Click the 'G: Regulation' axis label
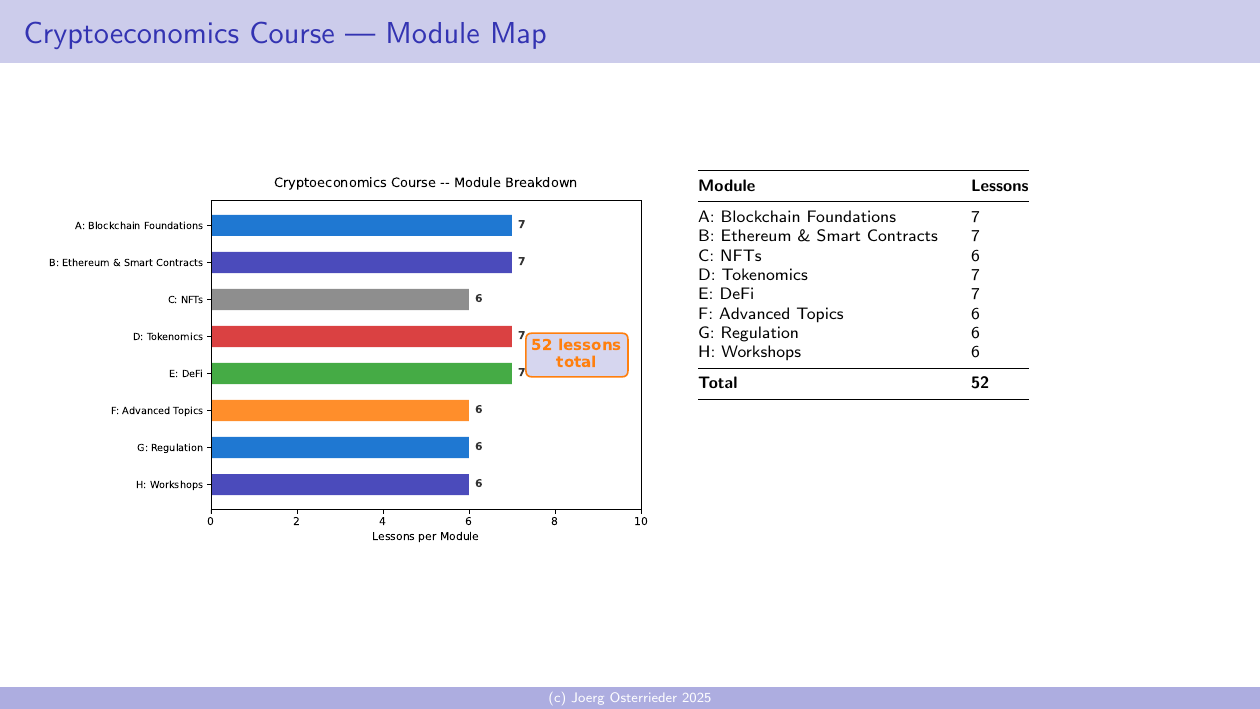 click(x=169, y=447)
